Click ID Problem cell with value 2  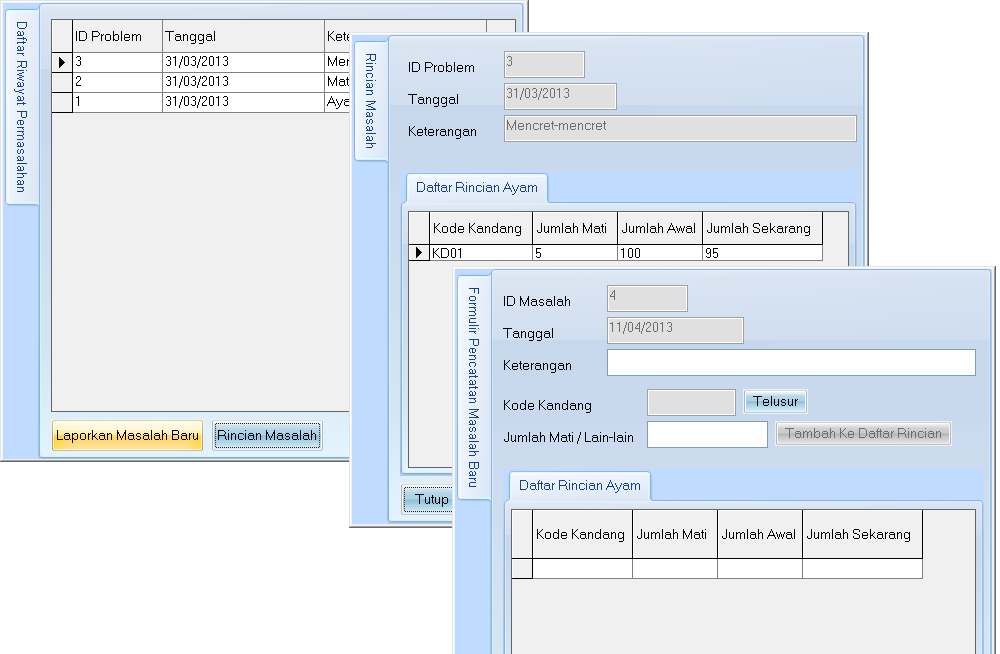(117, 82)
